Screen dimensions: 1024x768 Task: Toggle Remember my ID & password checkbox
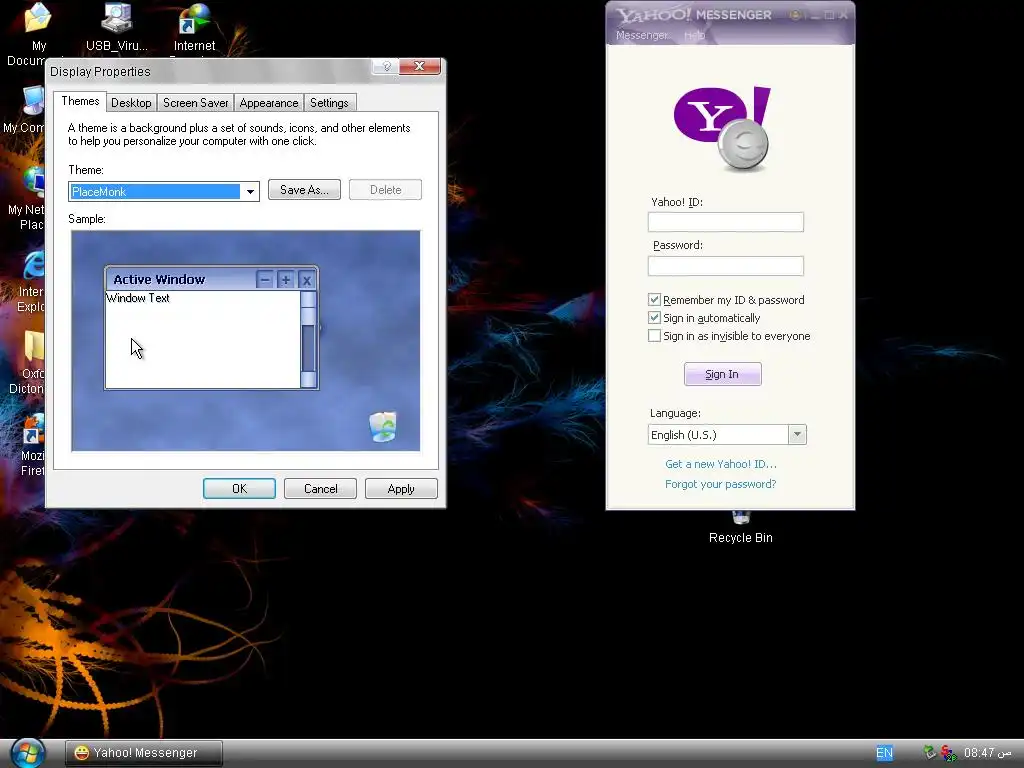(x=654, y=300)
